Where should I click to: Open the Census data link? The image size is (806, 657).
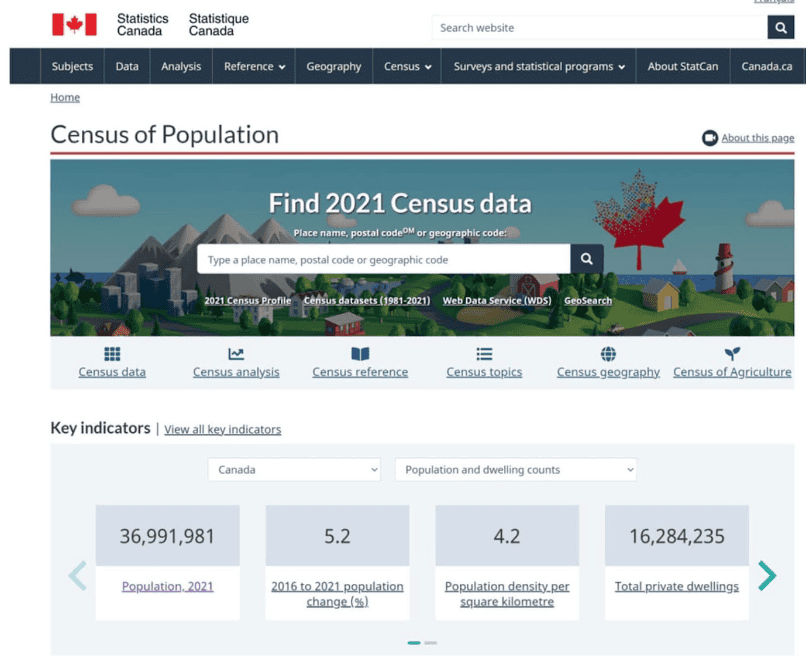[x=112, y=372]
